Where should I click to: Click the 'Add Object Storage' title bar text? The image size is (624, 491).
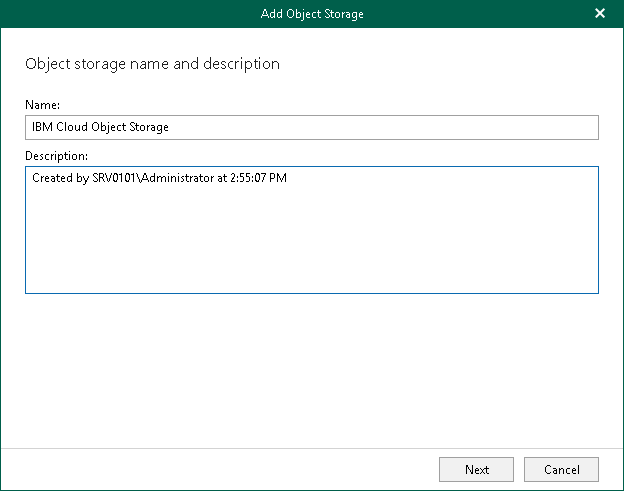coord(311,13)
